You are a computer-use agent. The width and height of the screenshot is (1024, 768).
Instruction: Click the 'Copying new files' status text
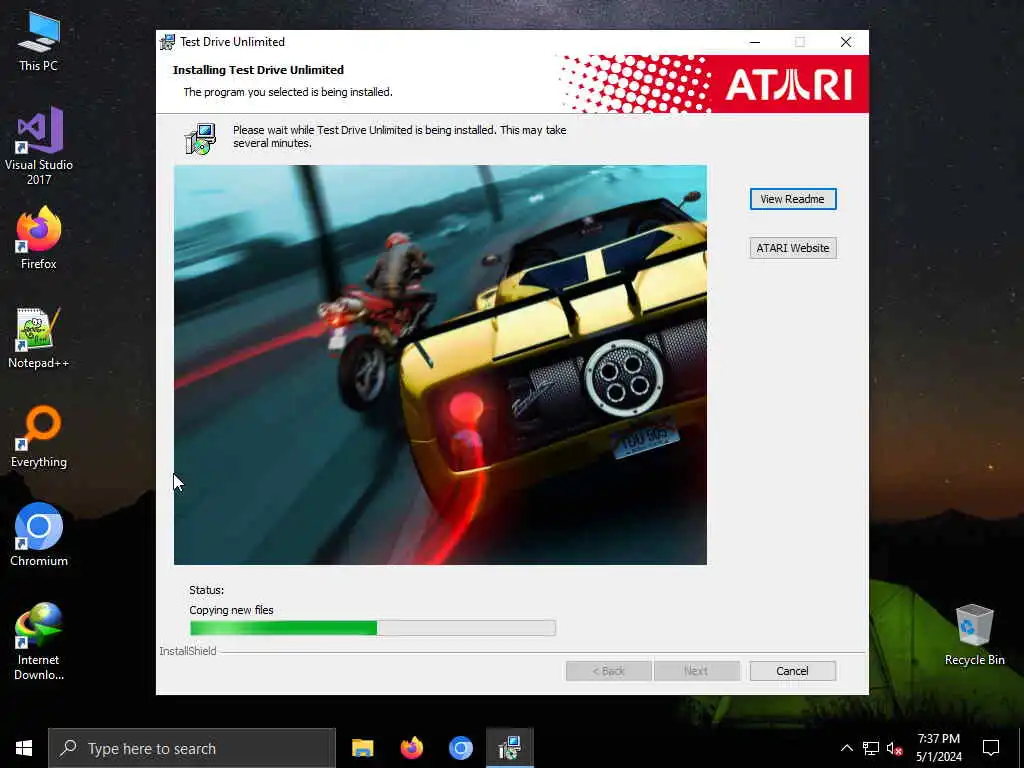click(231, 610)
